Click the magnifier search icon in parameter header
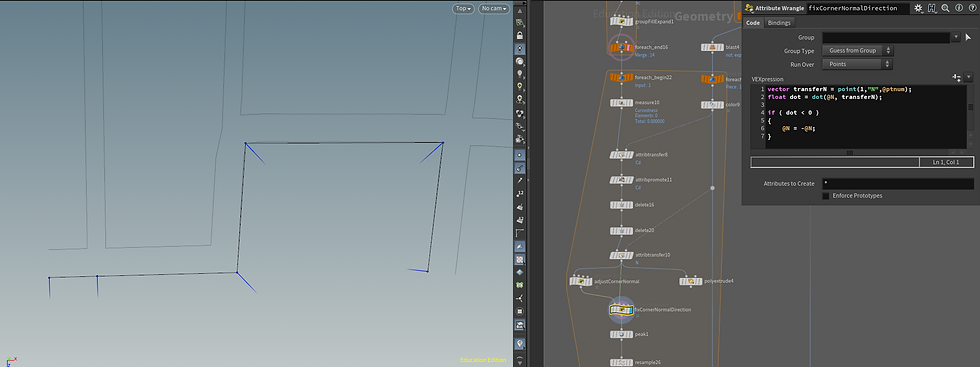Screen dimensions: 980x367 click(946, 8)
